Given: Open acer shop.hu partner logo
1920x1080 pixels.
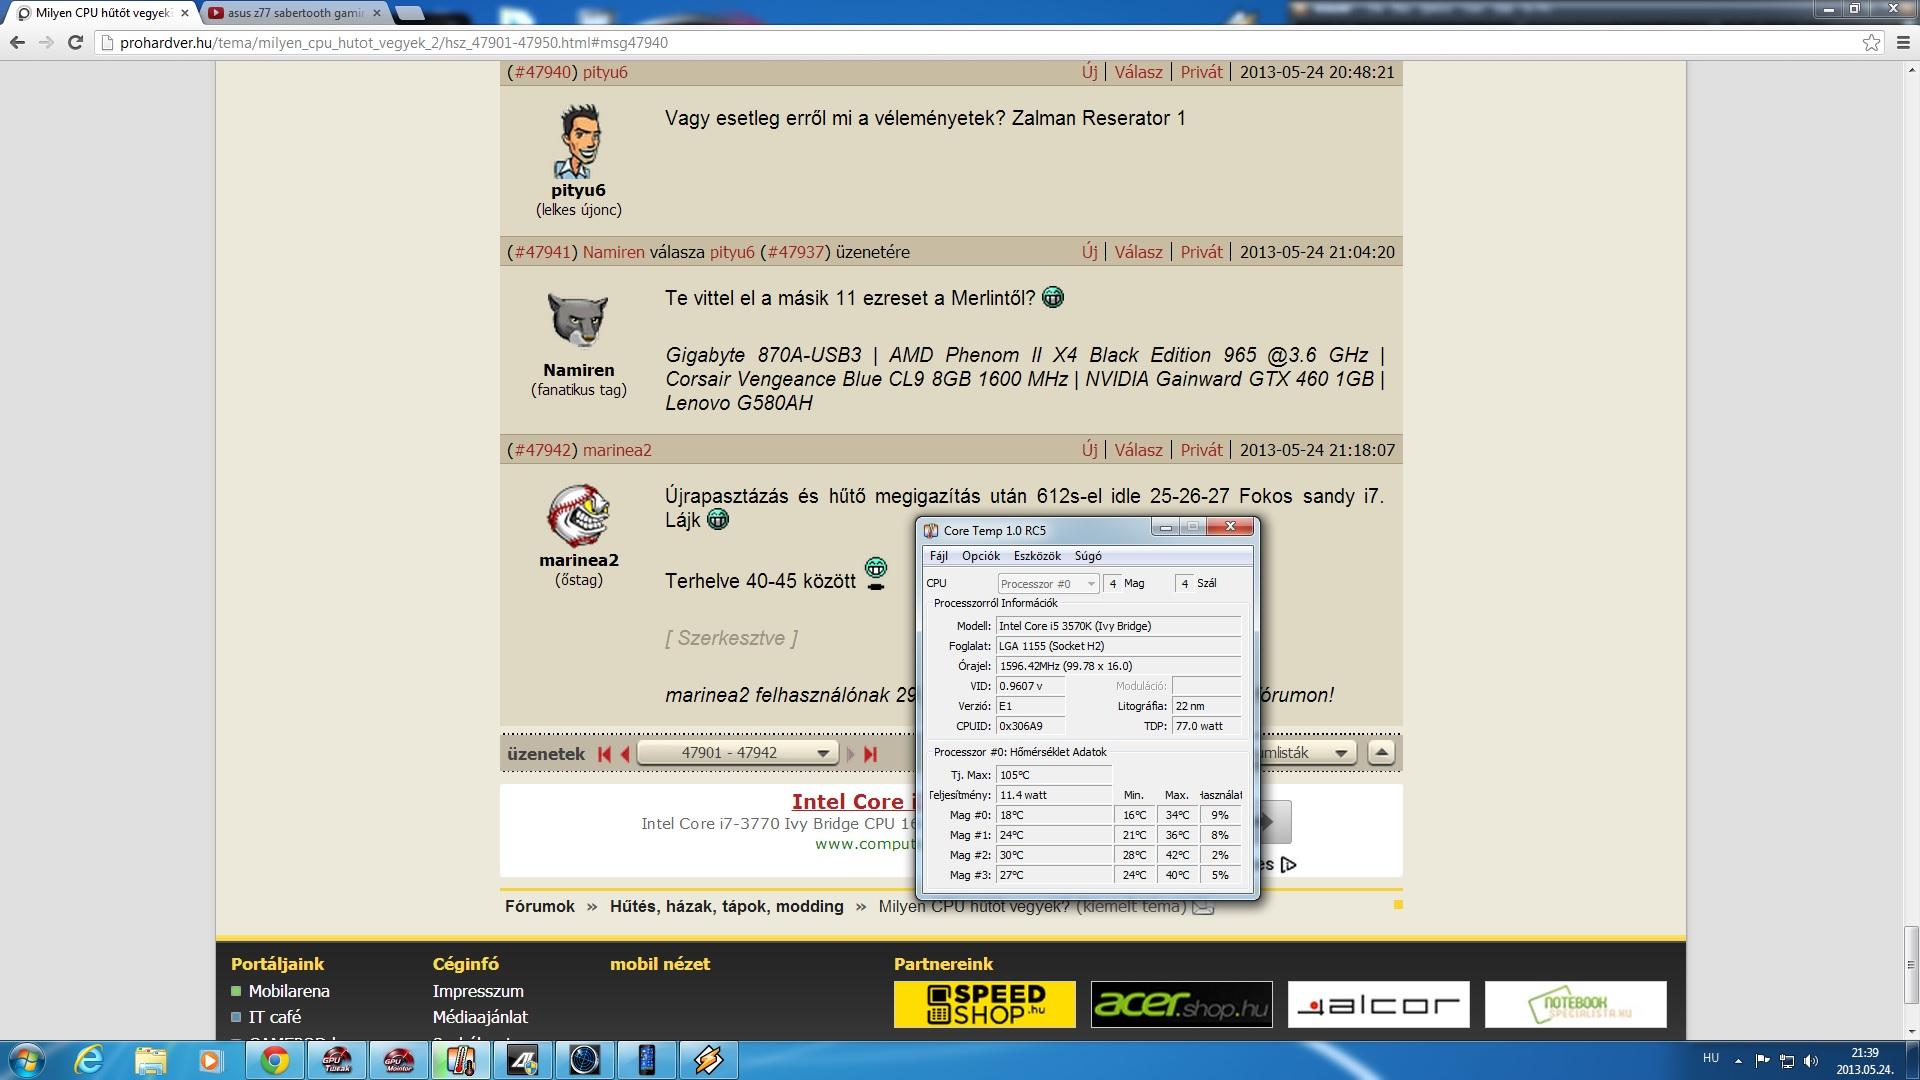Looking at the screenshot, I should (x=1182, y=1004).
